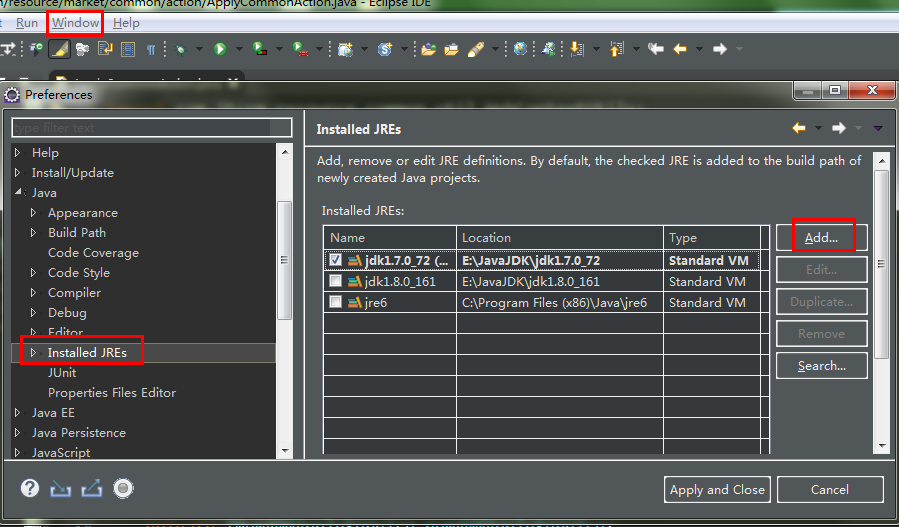Image resolution: width=899 pixels, height=527 pixels.
Task: Open the Window menu
Action: point(75,23)
